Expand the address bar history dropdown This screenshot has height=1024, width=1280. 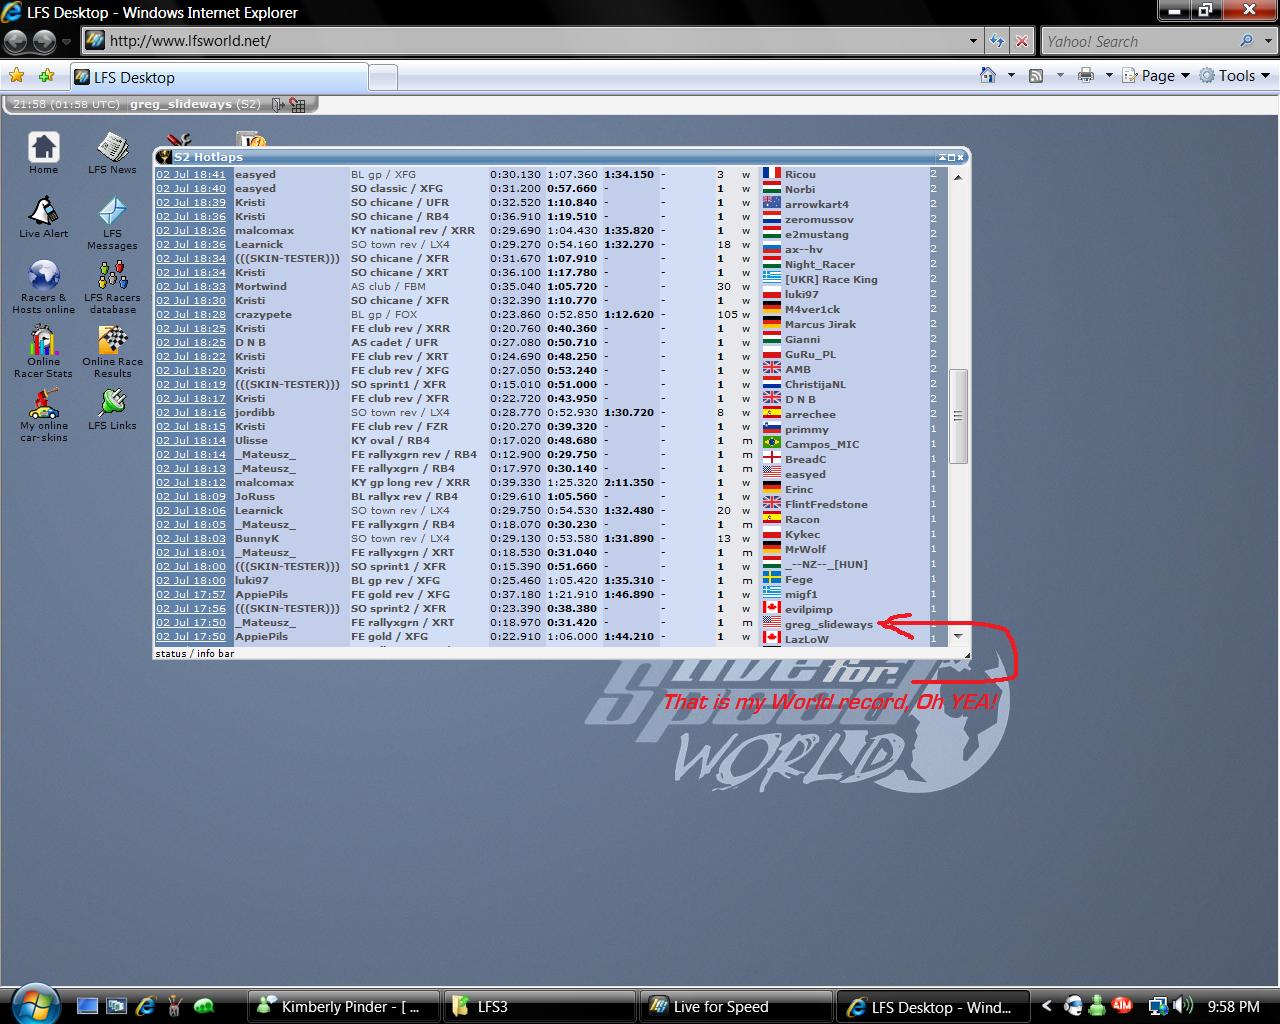[x=973, y=41]
